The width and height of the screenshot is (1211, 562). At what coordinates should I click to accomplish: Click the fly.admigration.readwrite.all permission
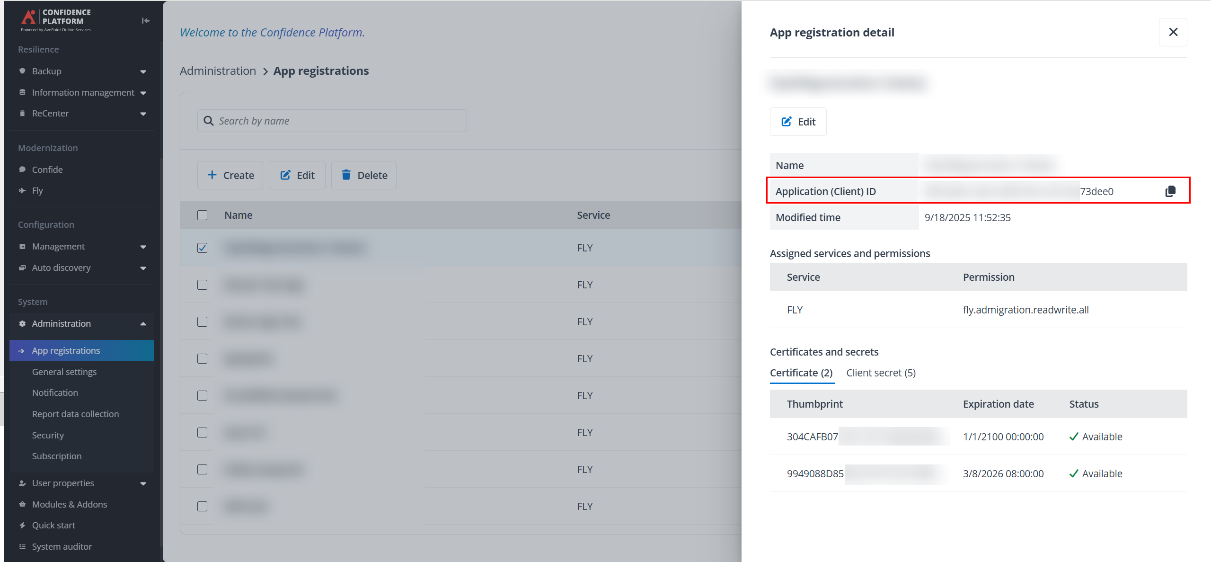tap(1026, 310)
